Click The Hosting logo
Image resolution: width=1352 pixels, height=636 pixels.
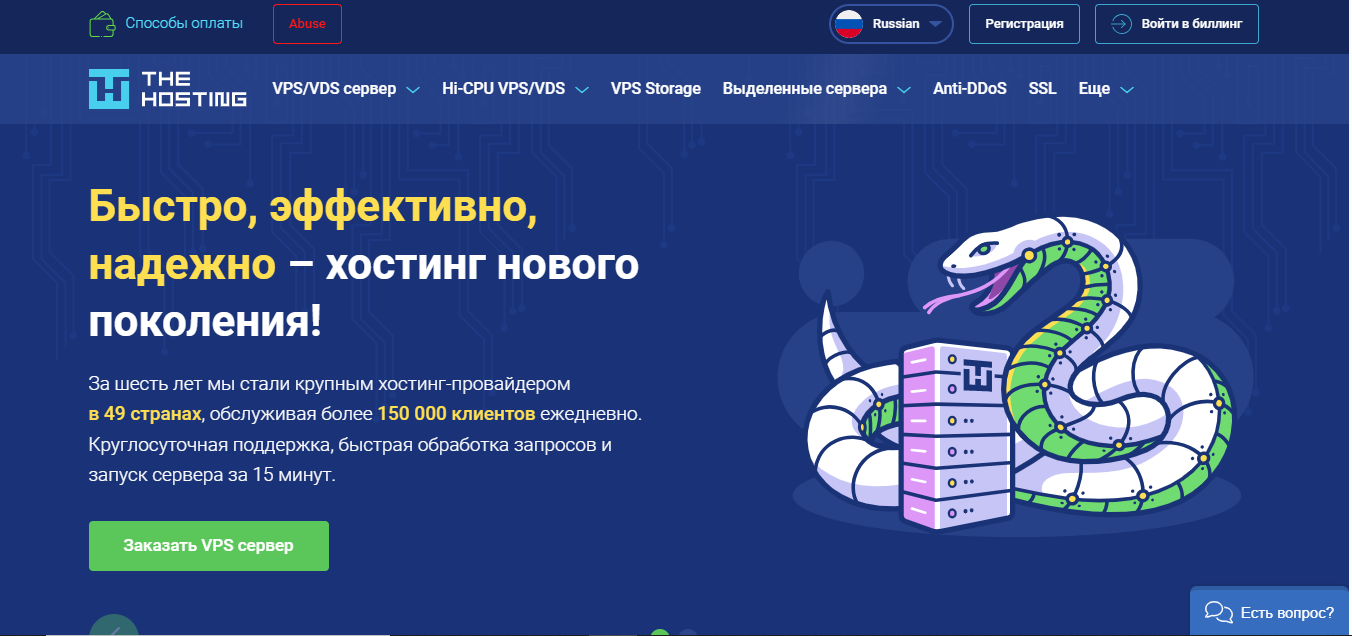pyautogui.click(x=167, y=89)
